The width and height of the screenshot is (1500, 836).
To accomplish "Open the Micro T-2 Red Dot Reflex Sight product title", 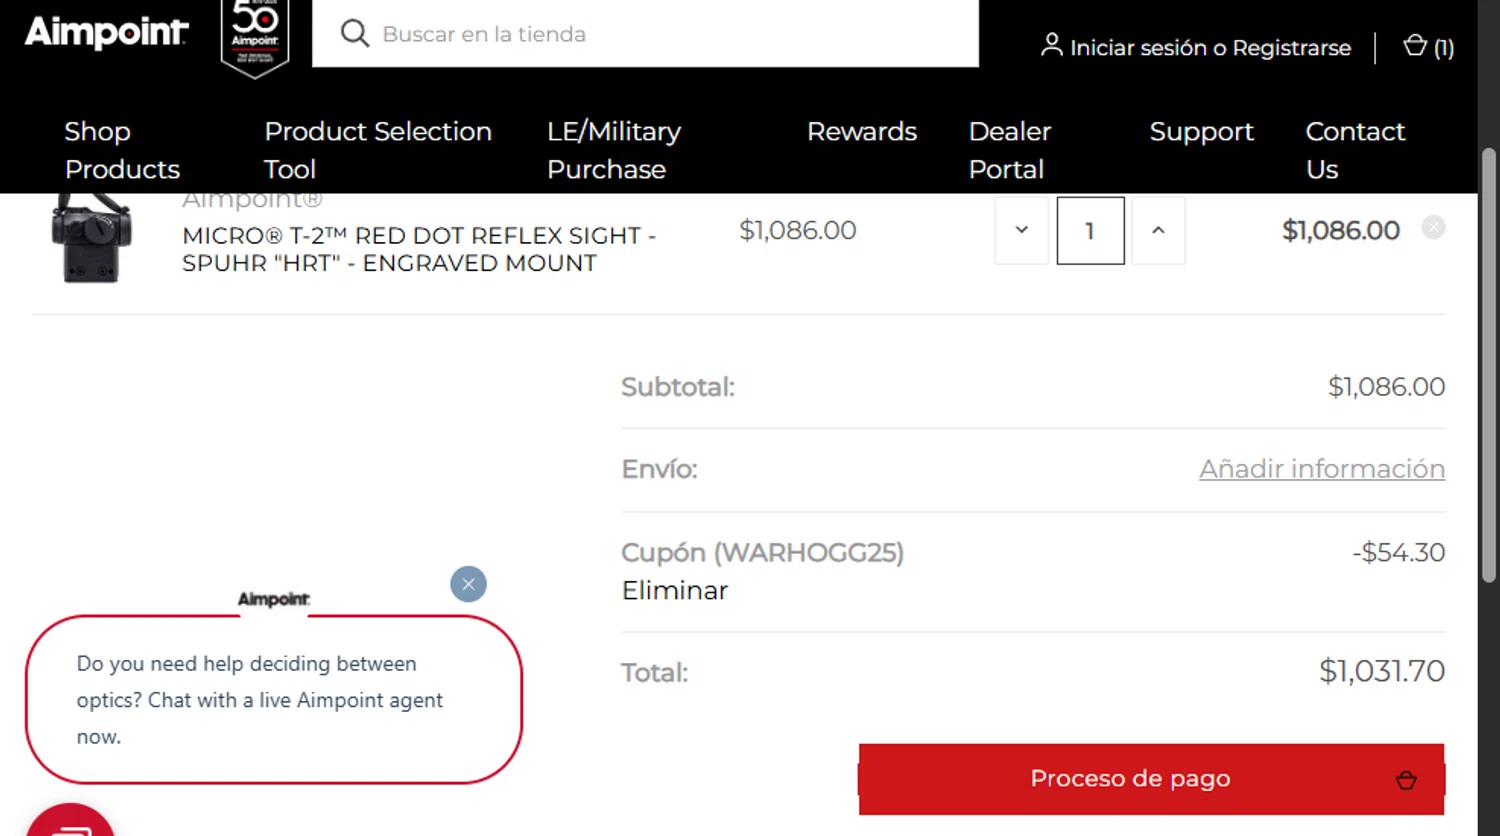I will coord(418,249).
